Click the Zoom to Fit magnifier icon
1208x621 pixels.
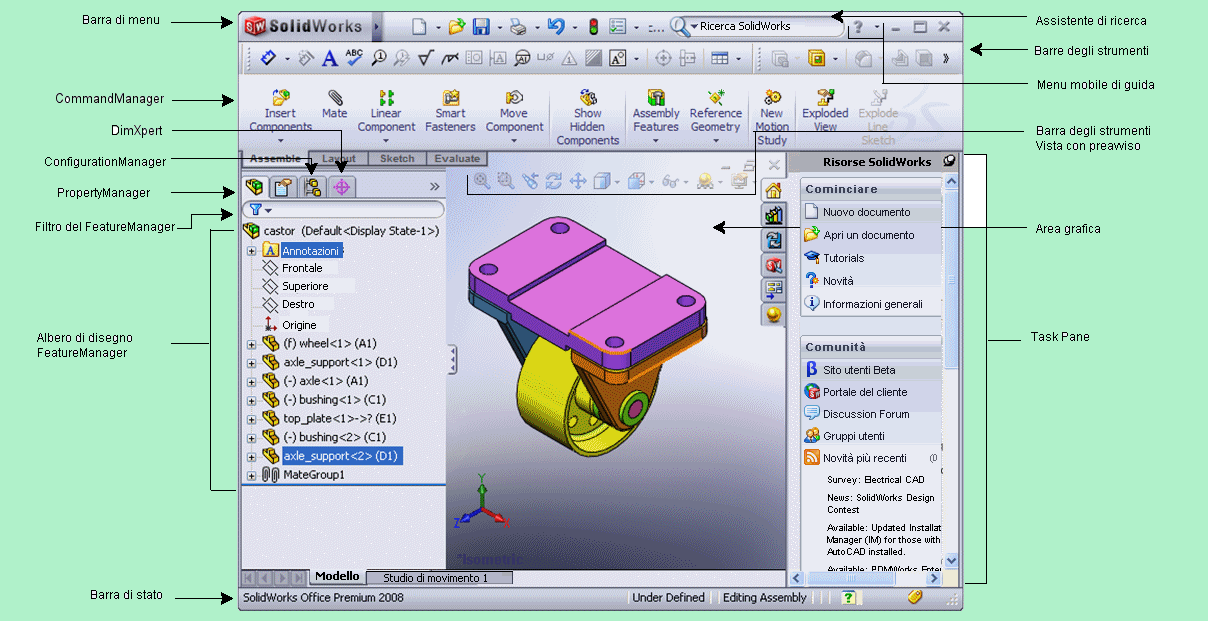point(482,181)
